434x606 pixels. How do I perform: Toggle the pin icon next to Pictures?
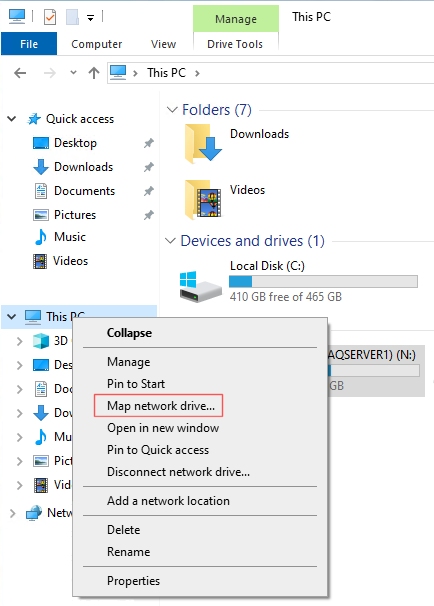[149, 215]
